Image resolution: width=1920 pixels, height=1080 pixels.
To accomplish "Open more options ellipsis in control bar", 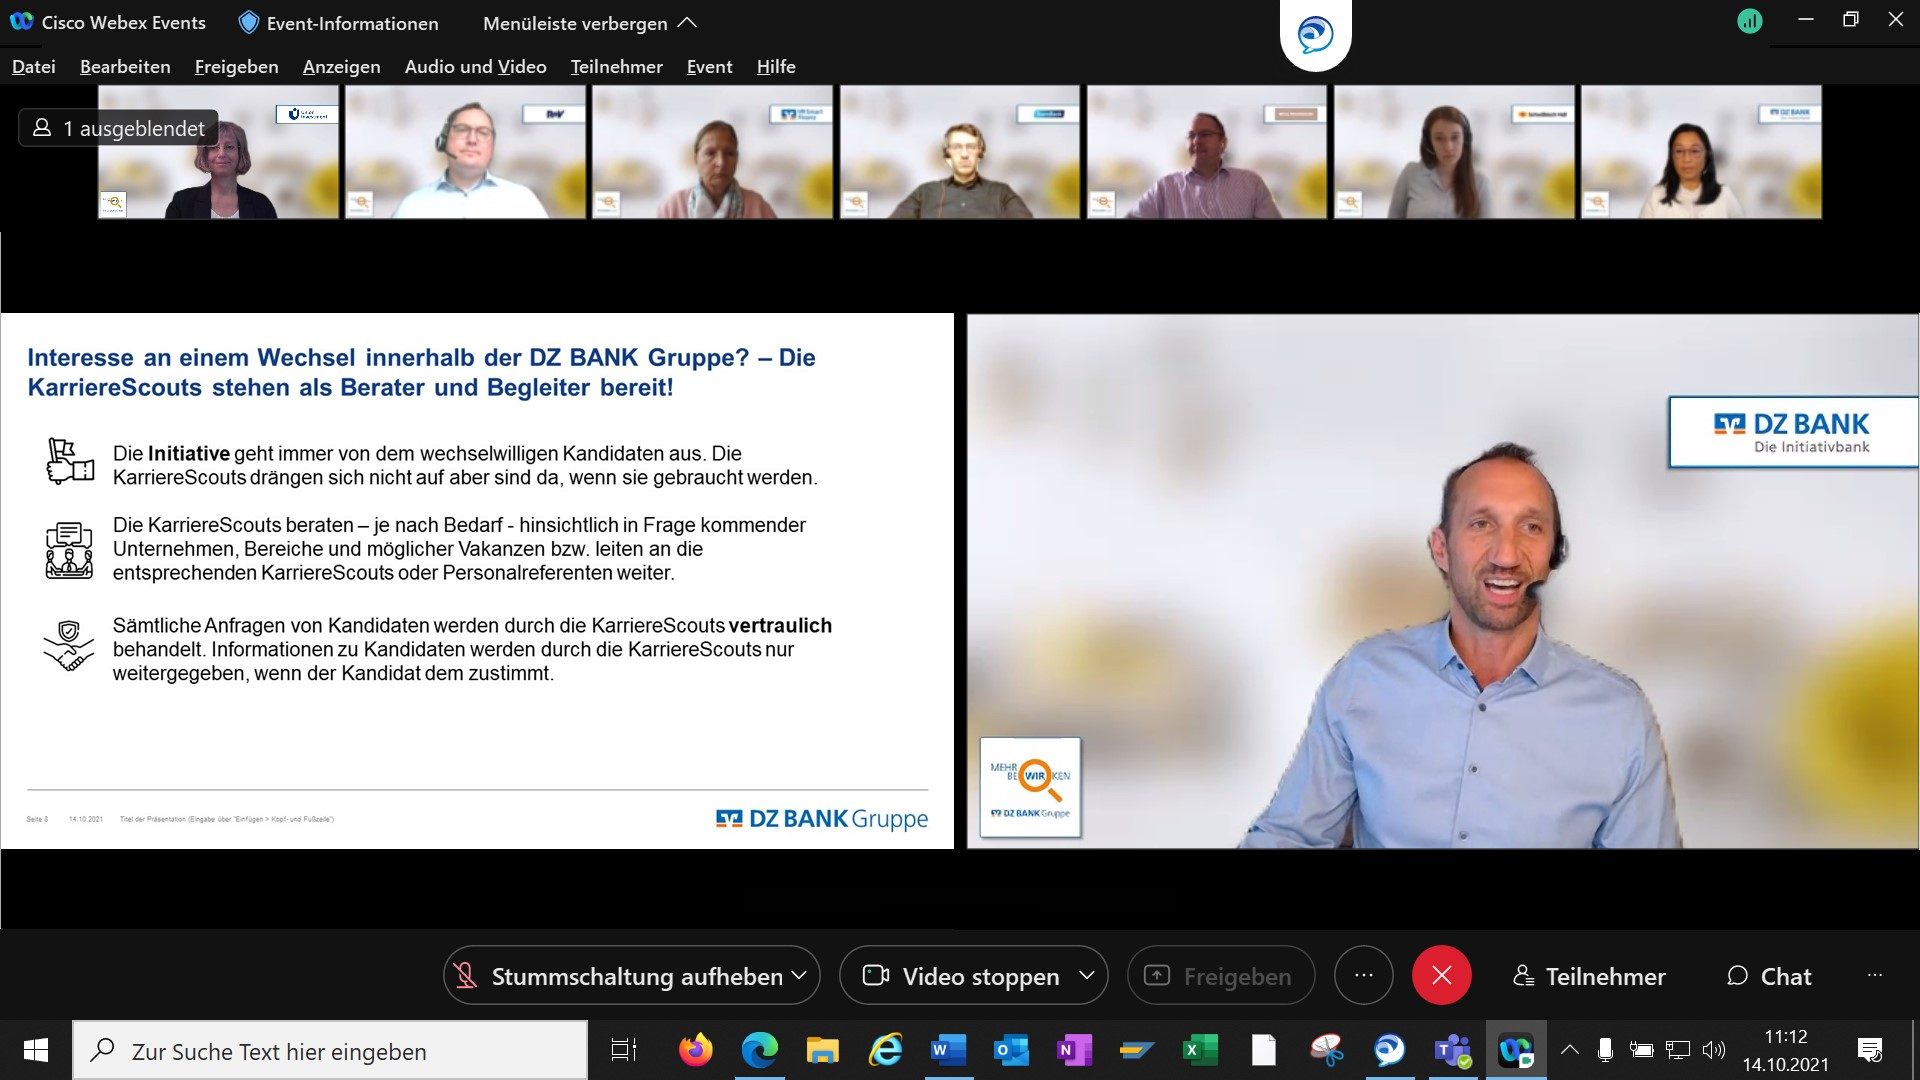I will click(1363, 975).
